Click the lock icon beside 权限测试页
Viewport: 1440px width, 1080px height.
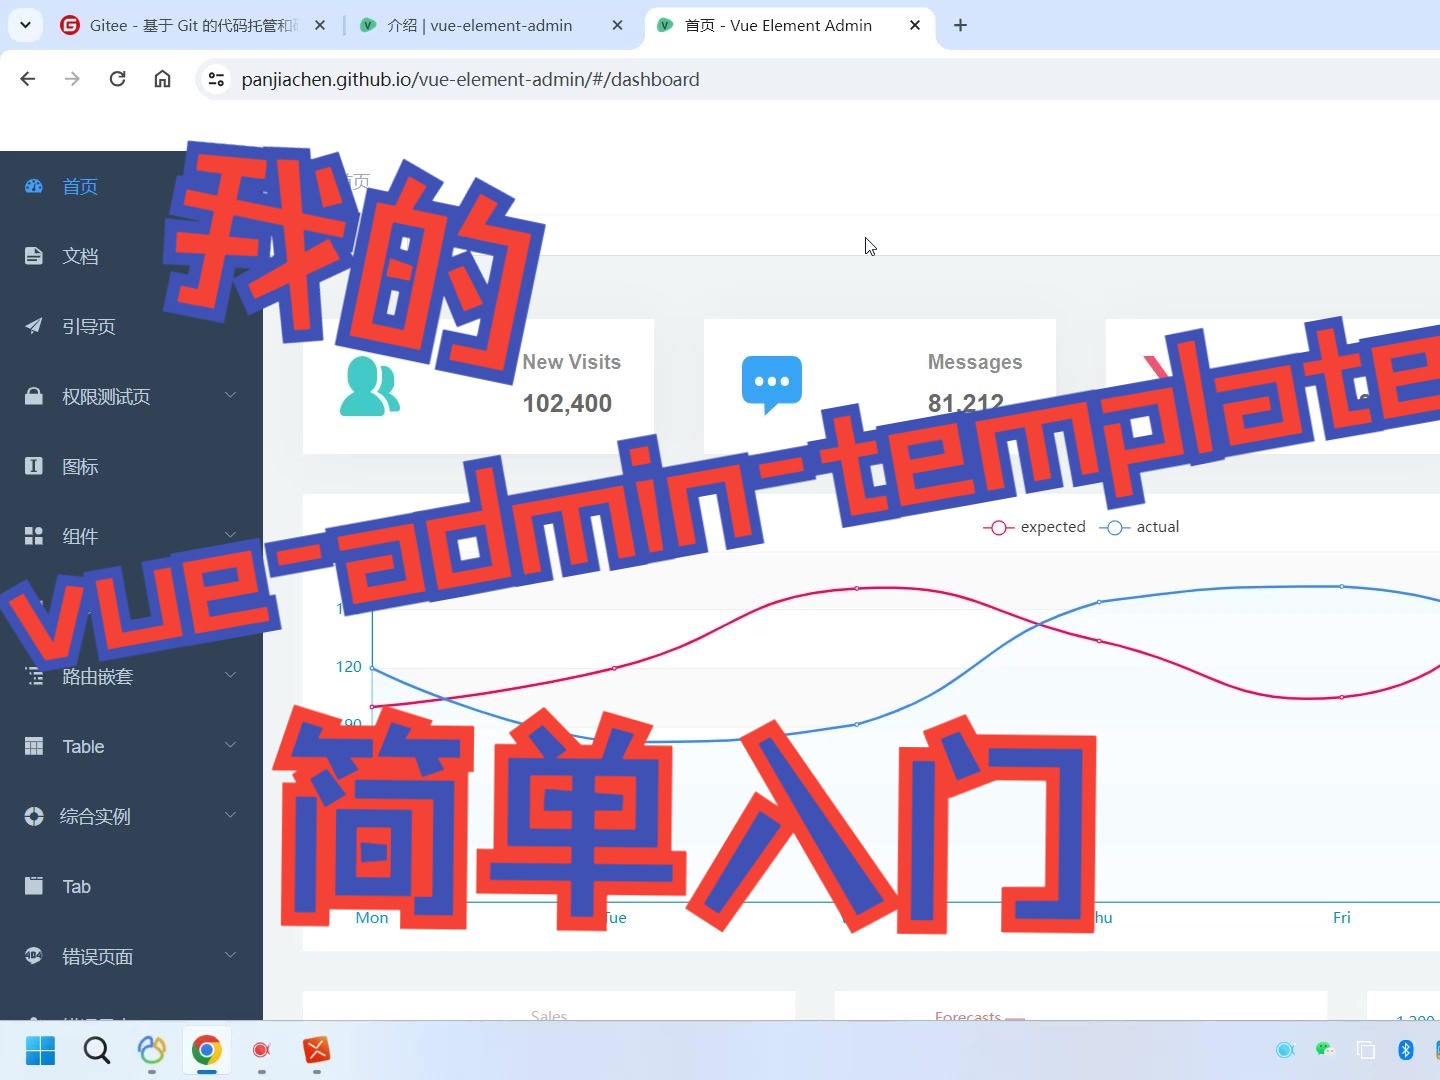click(34, 396)
